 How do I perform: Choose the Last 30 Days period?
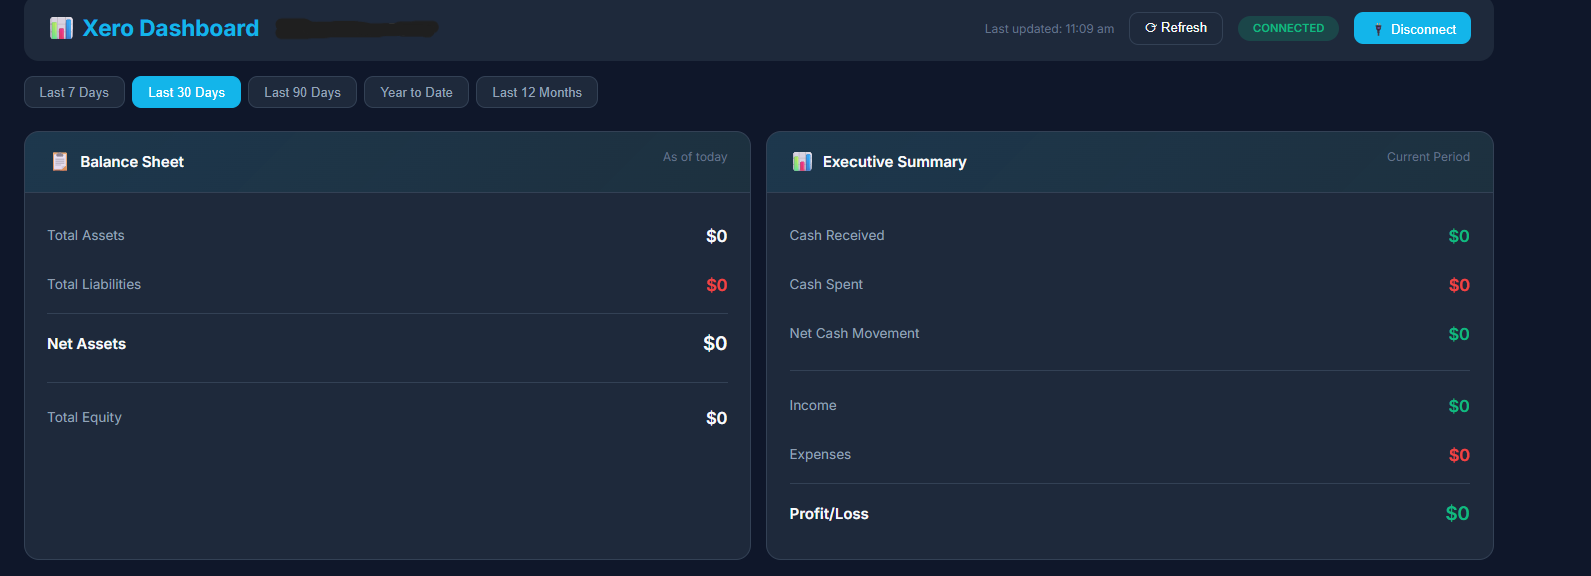click(x=186, y=92)
